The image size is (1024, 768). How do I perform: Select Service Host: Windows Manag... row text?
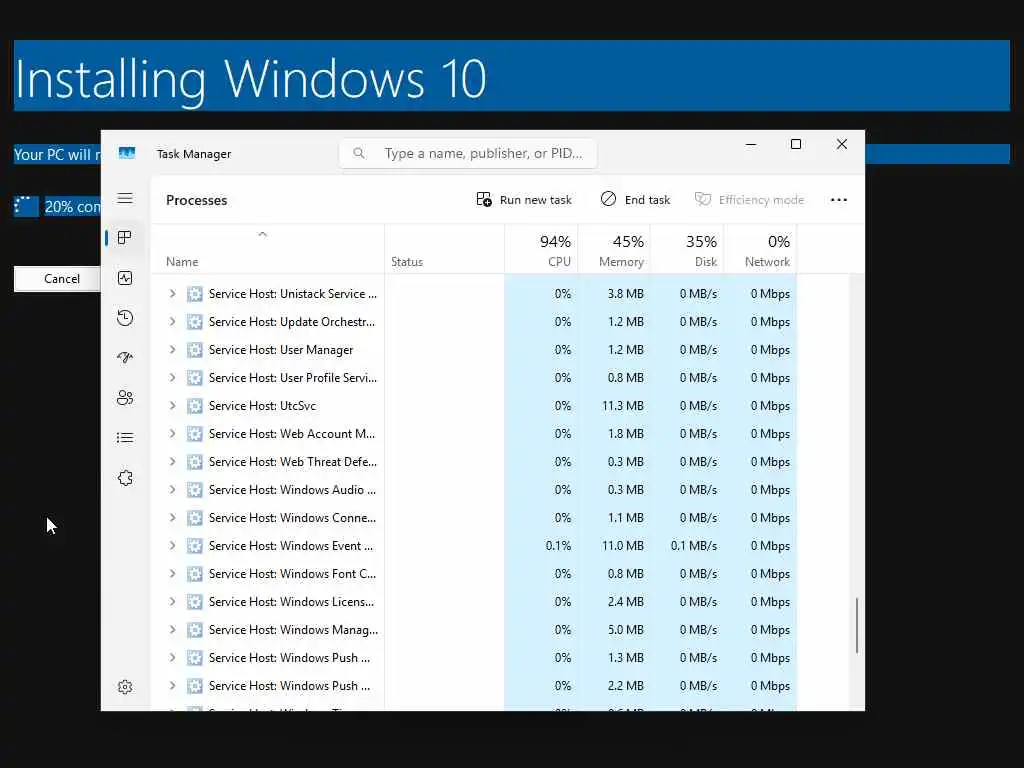pyautogui.click(x=293, y=630)
